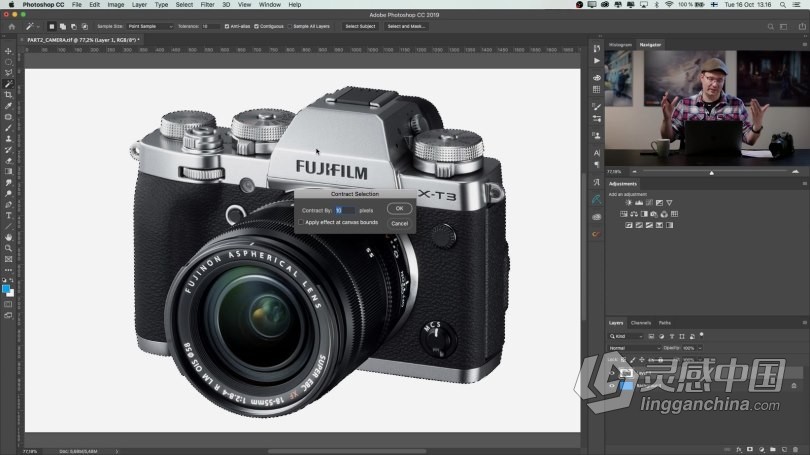
Task: Open the Layers panel menu
Action: click(x=804, y=323)
